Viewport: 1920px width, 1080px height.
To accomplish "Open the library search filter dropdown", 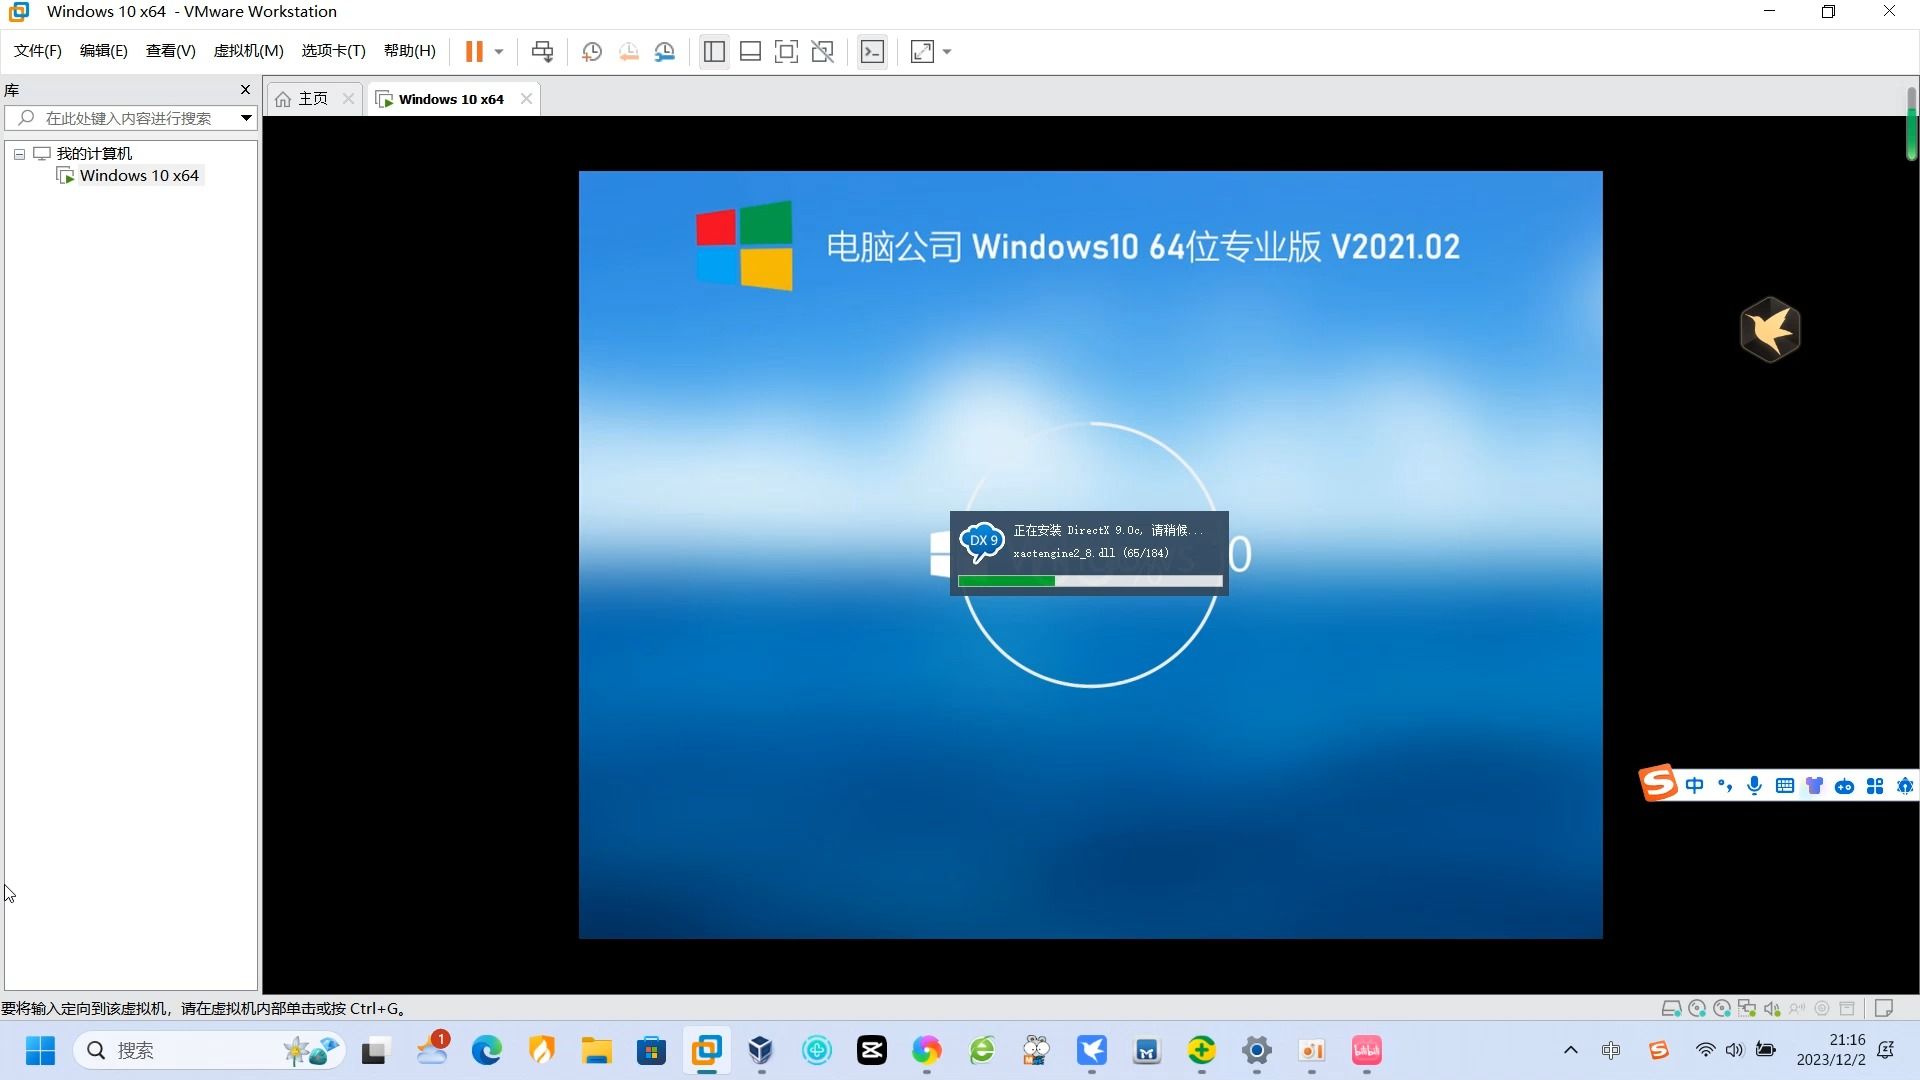I will pyautogui.click(x=246, y=118).
